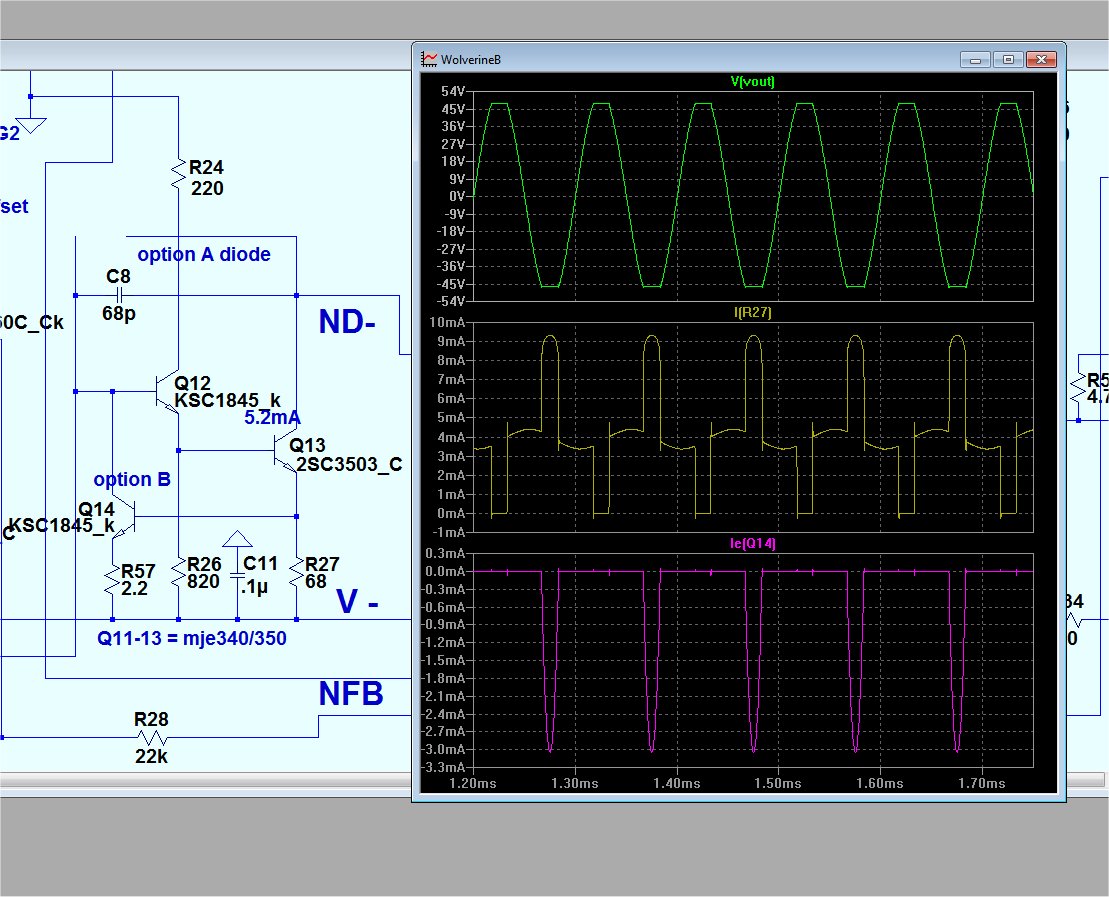Screen dimensions: 1109x897
Task: Click the 'Q11-13 = mje340/350' comment
Action: click(192, 638)
